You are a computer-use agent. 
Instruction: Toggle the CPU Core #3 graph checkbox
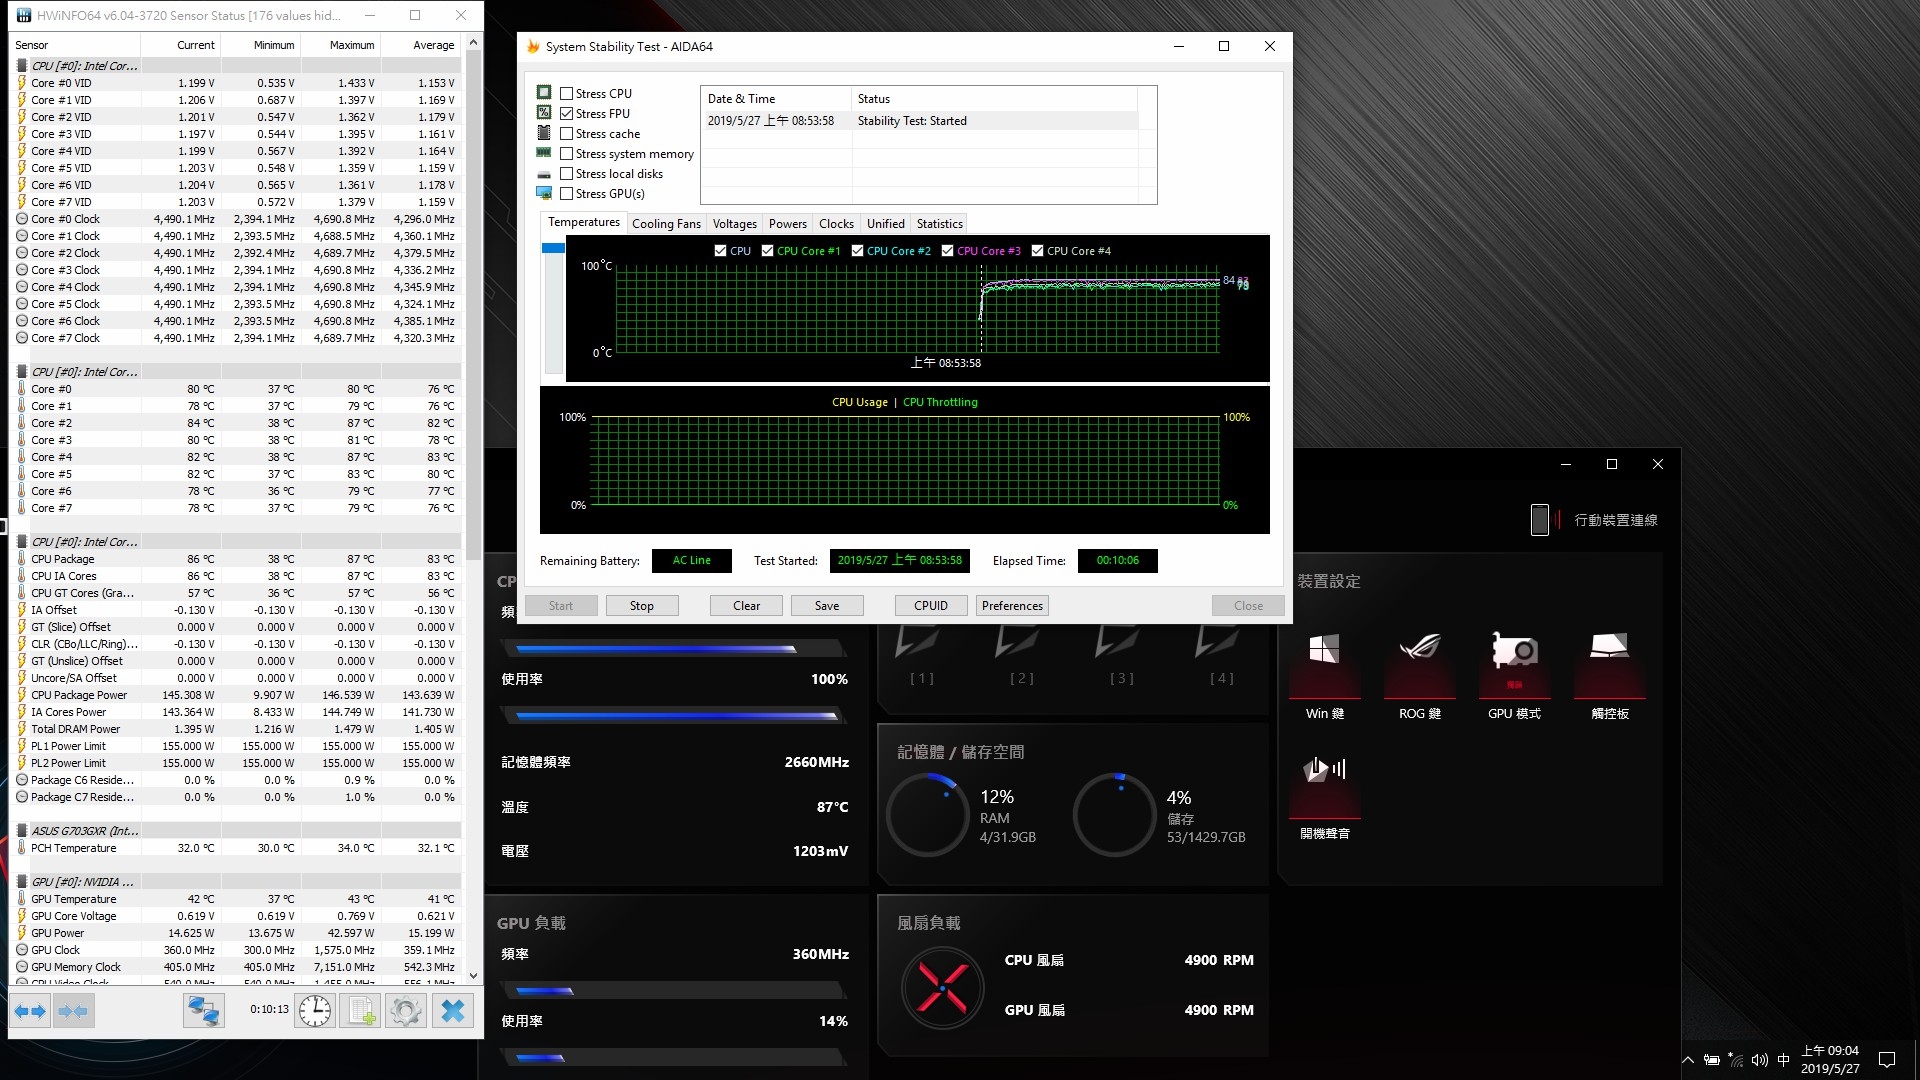coord(947,251)
